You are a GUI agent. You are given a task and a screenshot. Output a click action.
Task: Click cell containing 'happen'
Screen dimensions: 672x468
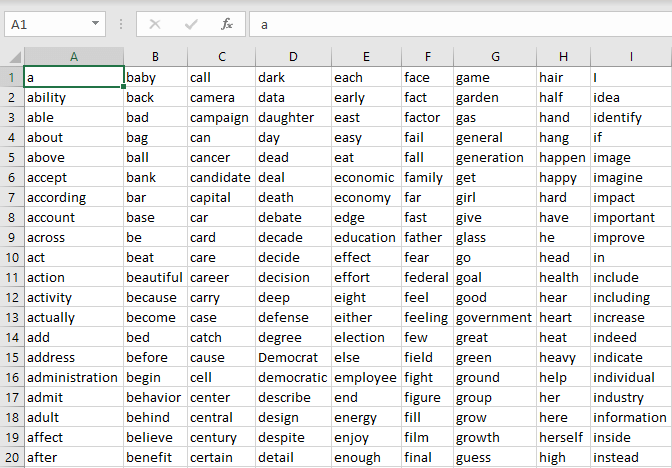pos(564,157)
